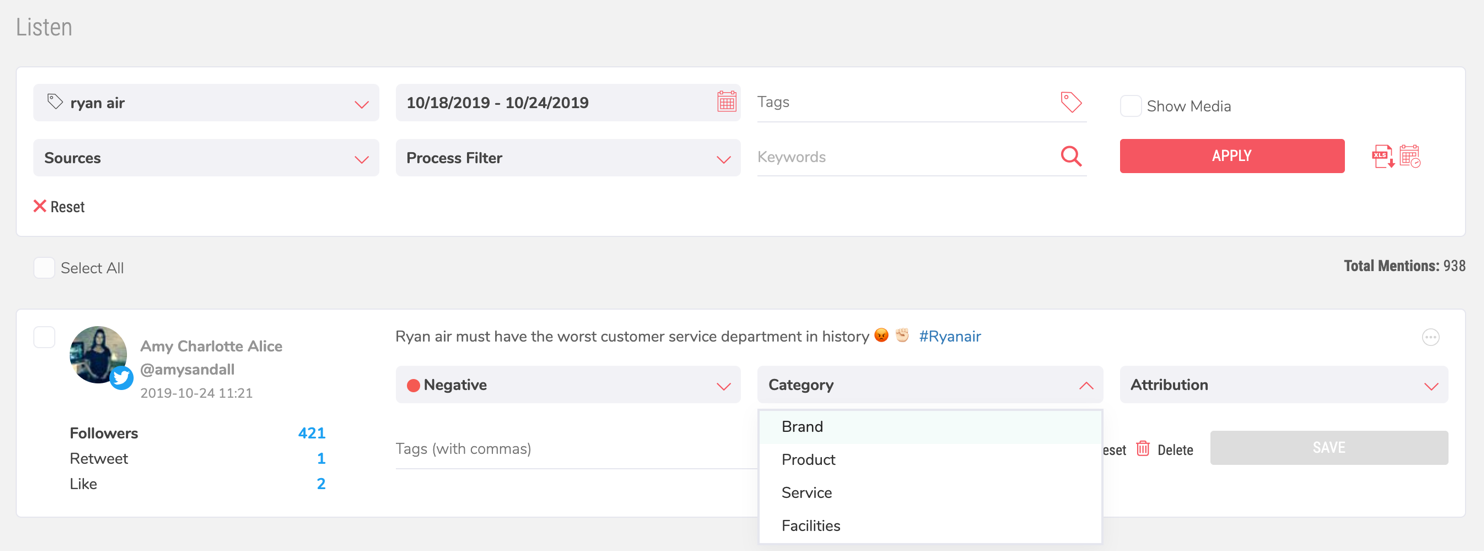Screen dimensions: 1484x551
Task: Open the 10/18/2019 - 10/24/2019 date picker
Action: tap(568, 103)
